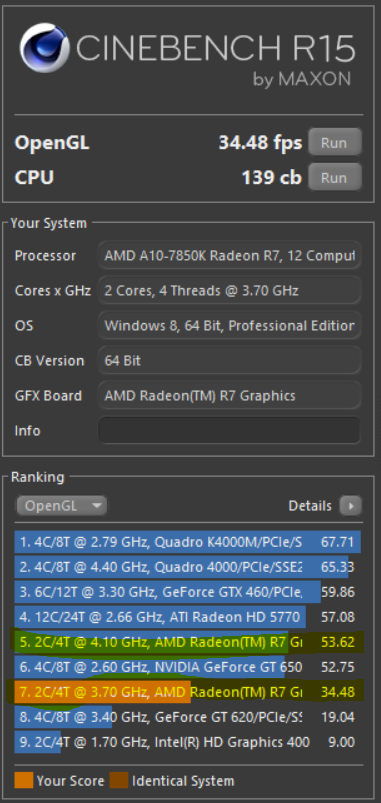Viewport: 381px width, 803px height.
Task: Select the Quadro K4000M ranking entry
Action: coord(187,542)
